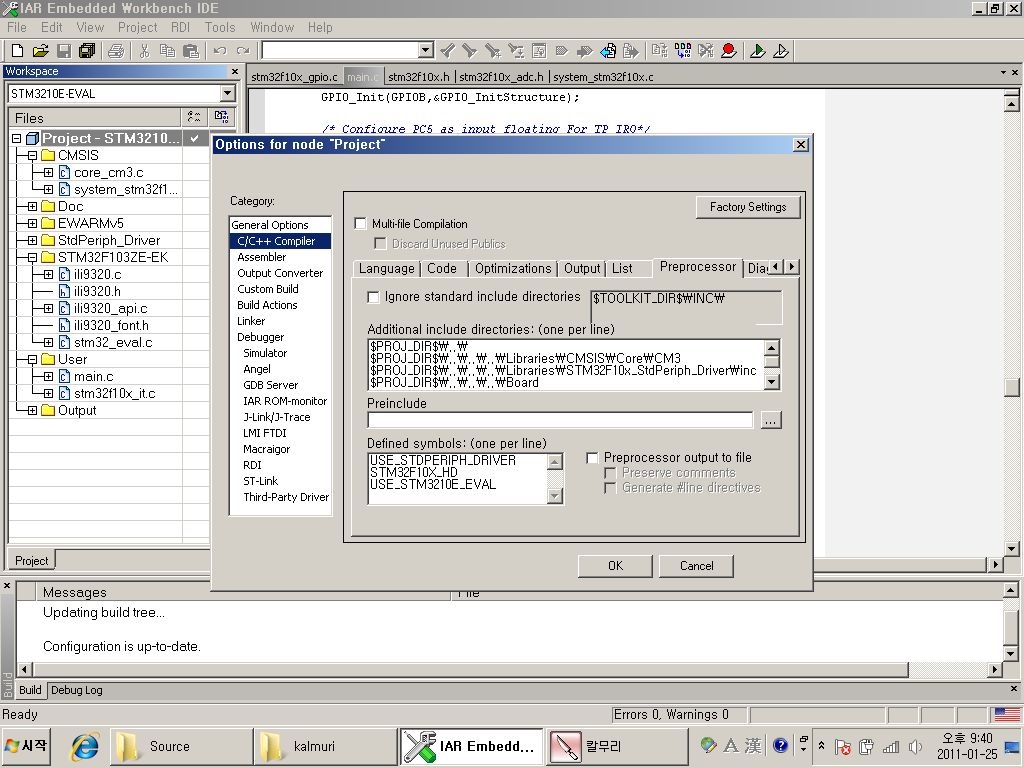Open the Tools menu
The height and width of the screenshot is (768, 1024).
pos(219,27)
